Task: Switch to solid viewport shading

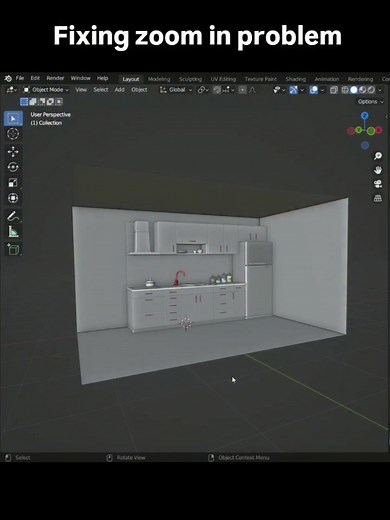Action: coord(354,90)
